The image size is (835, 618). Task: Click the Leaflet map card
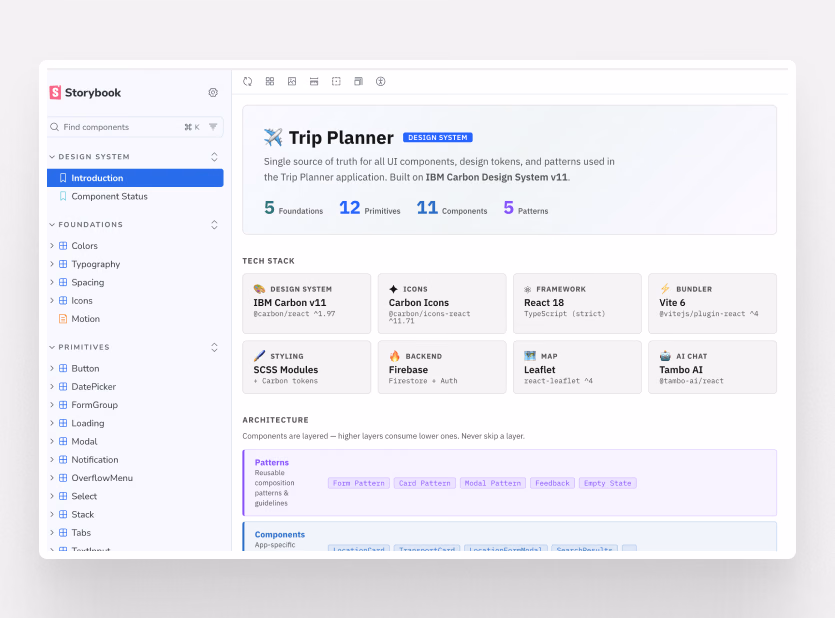pyautogui.click(x=577, y=367)
